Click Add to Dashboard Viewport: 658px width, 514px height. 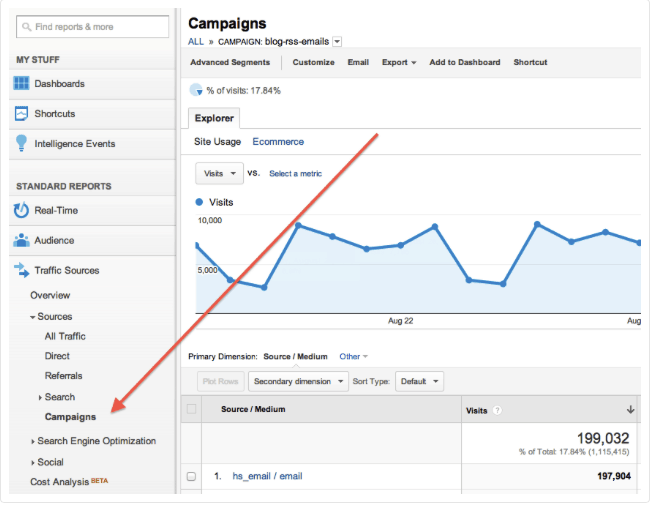point(465,62)
